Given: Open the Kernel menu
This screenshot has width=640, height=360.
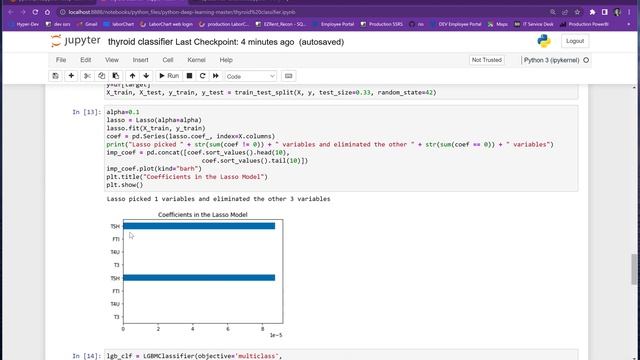Looking at the screenshot, I should pos(196,60).
